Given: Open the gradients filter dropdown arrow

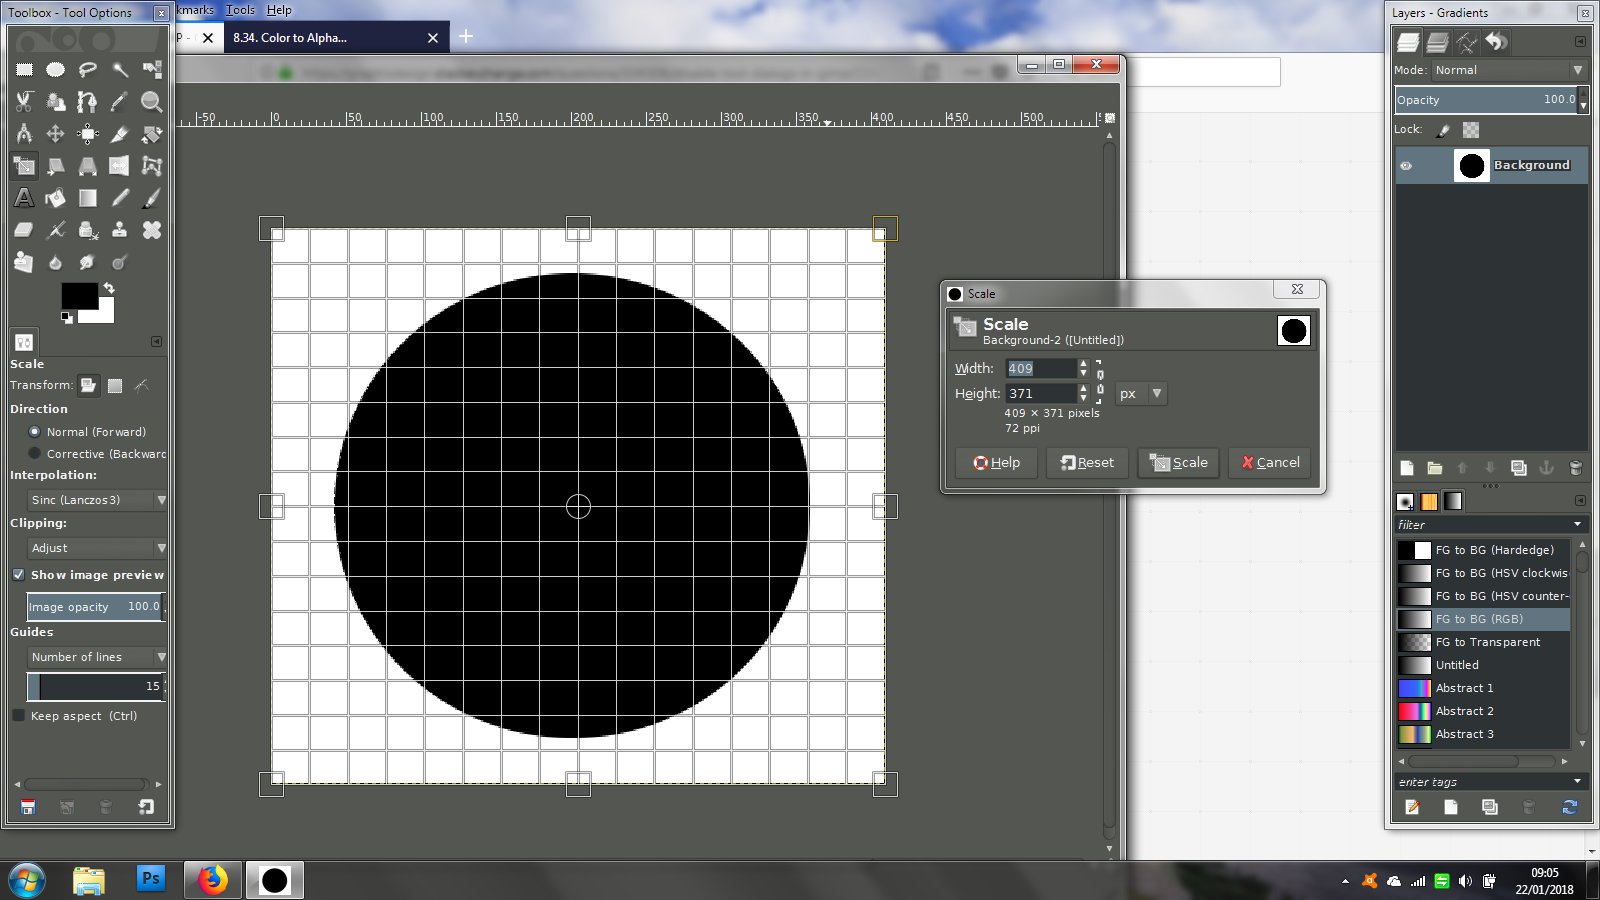Looking at the screenshot, I should point(1578,525).
